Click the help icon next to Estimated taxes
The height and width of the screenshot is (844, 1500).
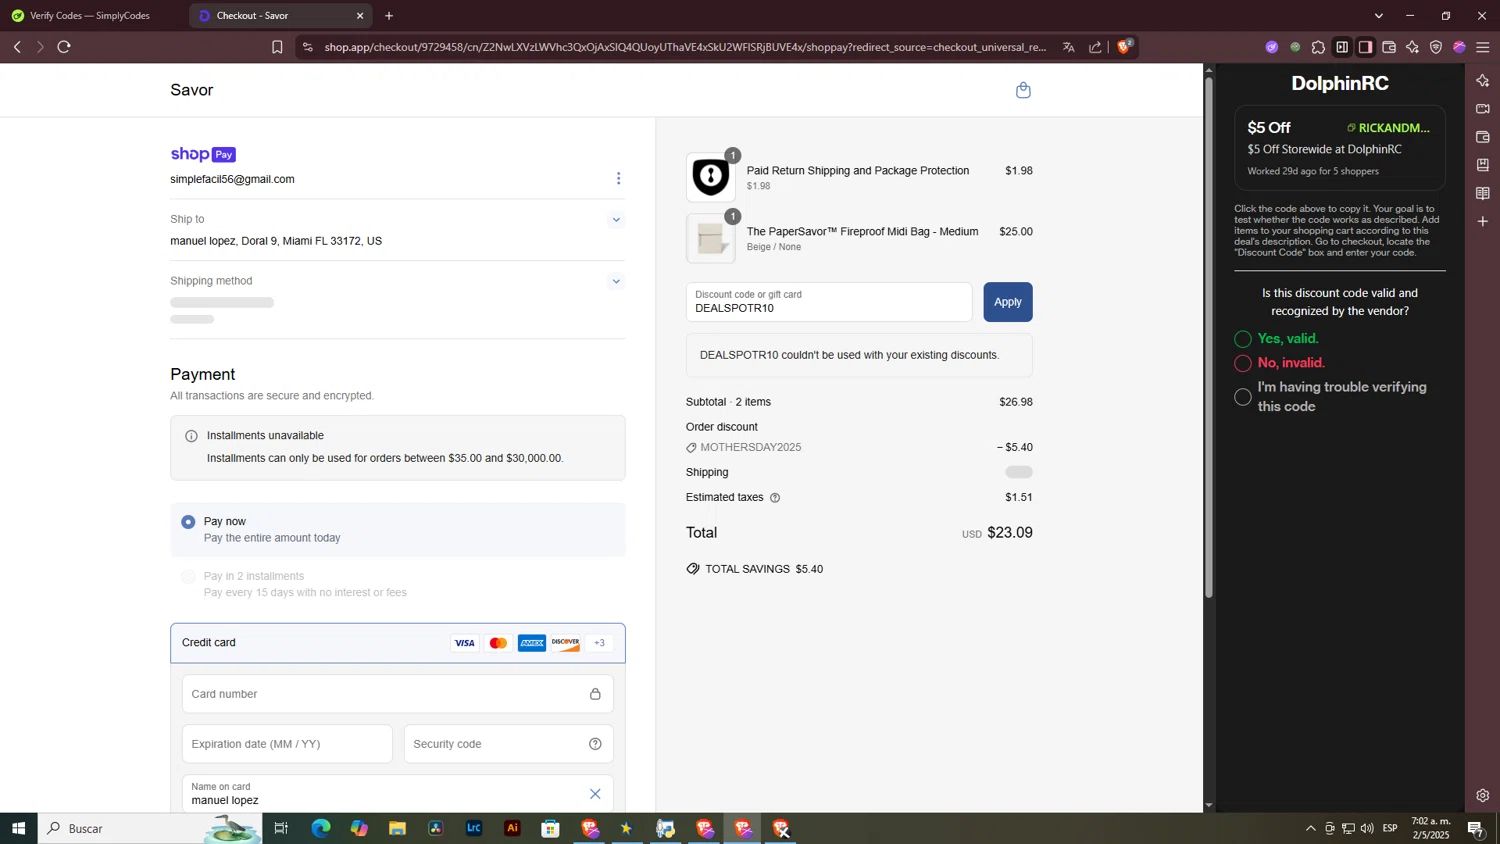point(775,498)
